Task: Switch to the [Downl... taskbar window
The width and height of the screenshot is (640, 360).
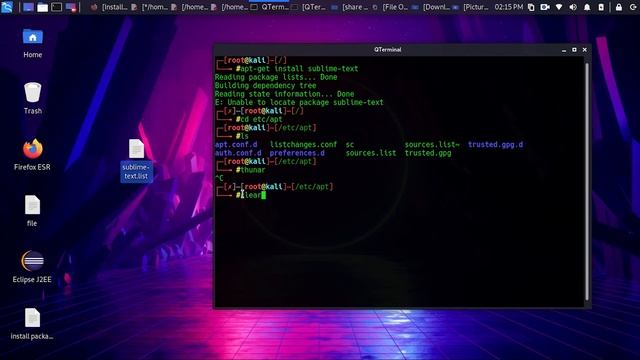Action: click(430, 7)
